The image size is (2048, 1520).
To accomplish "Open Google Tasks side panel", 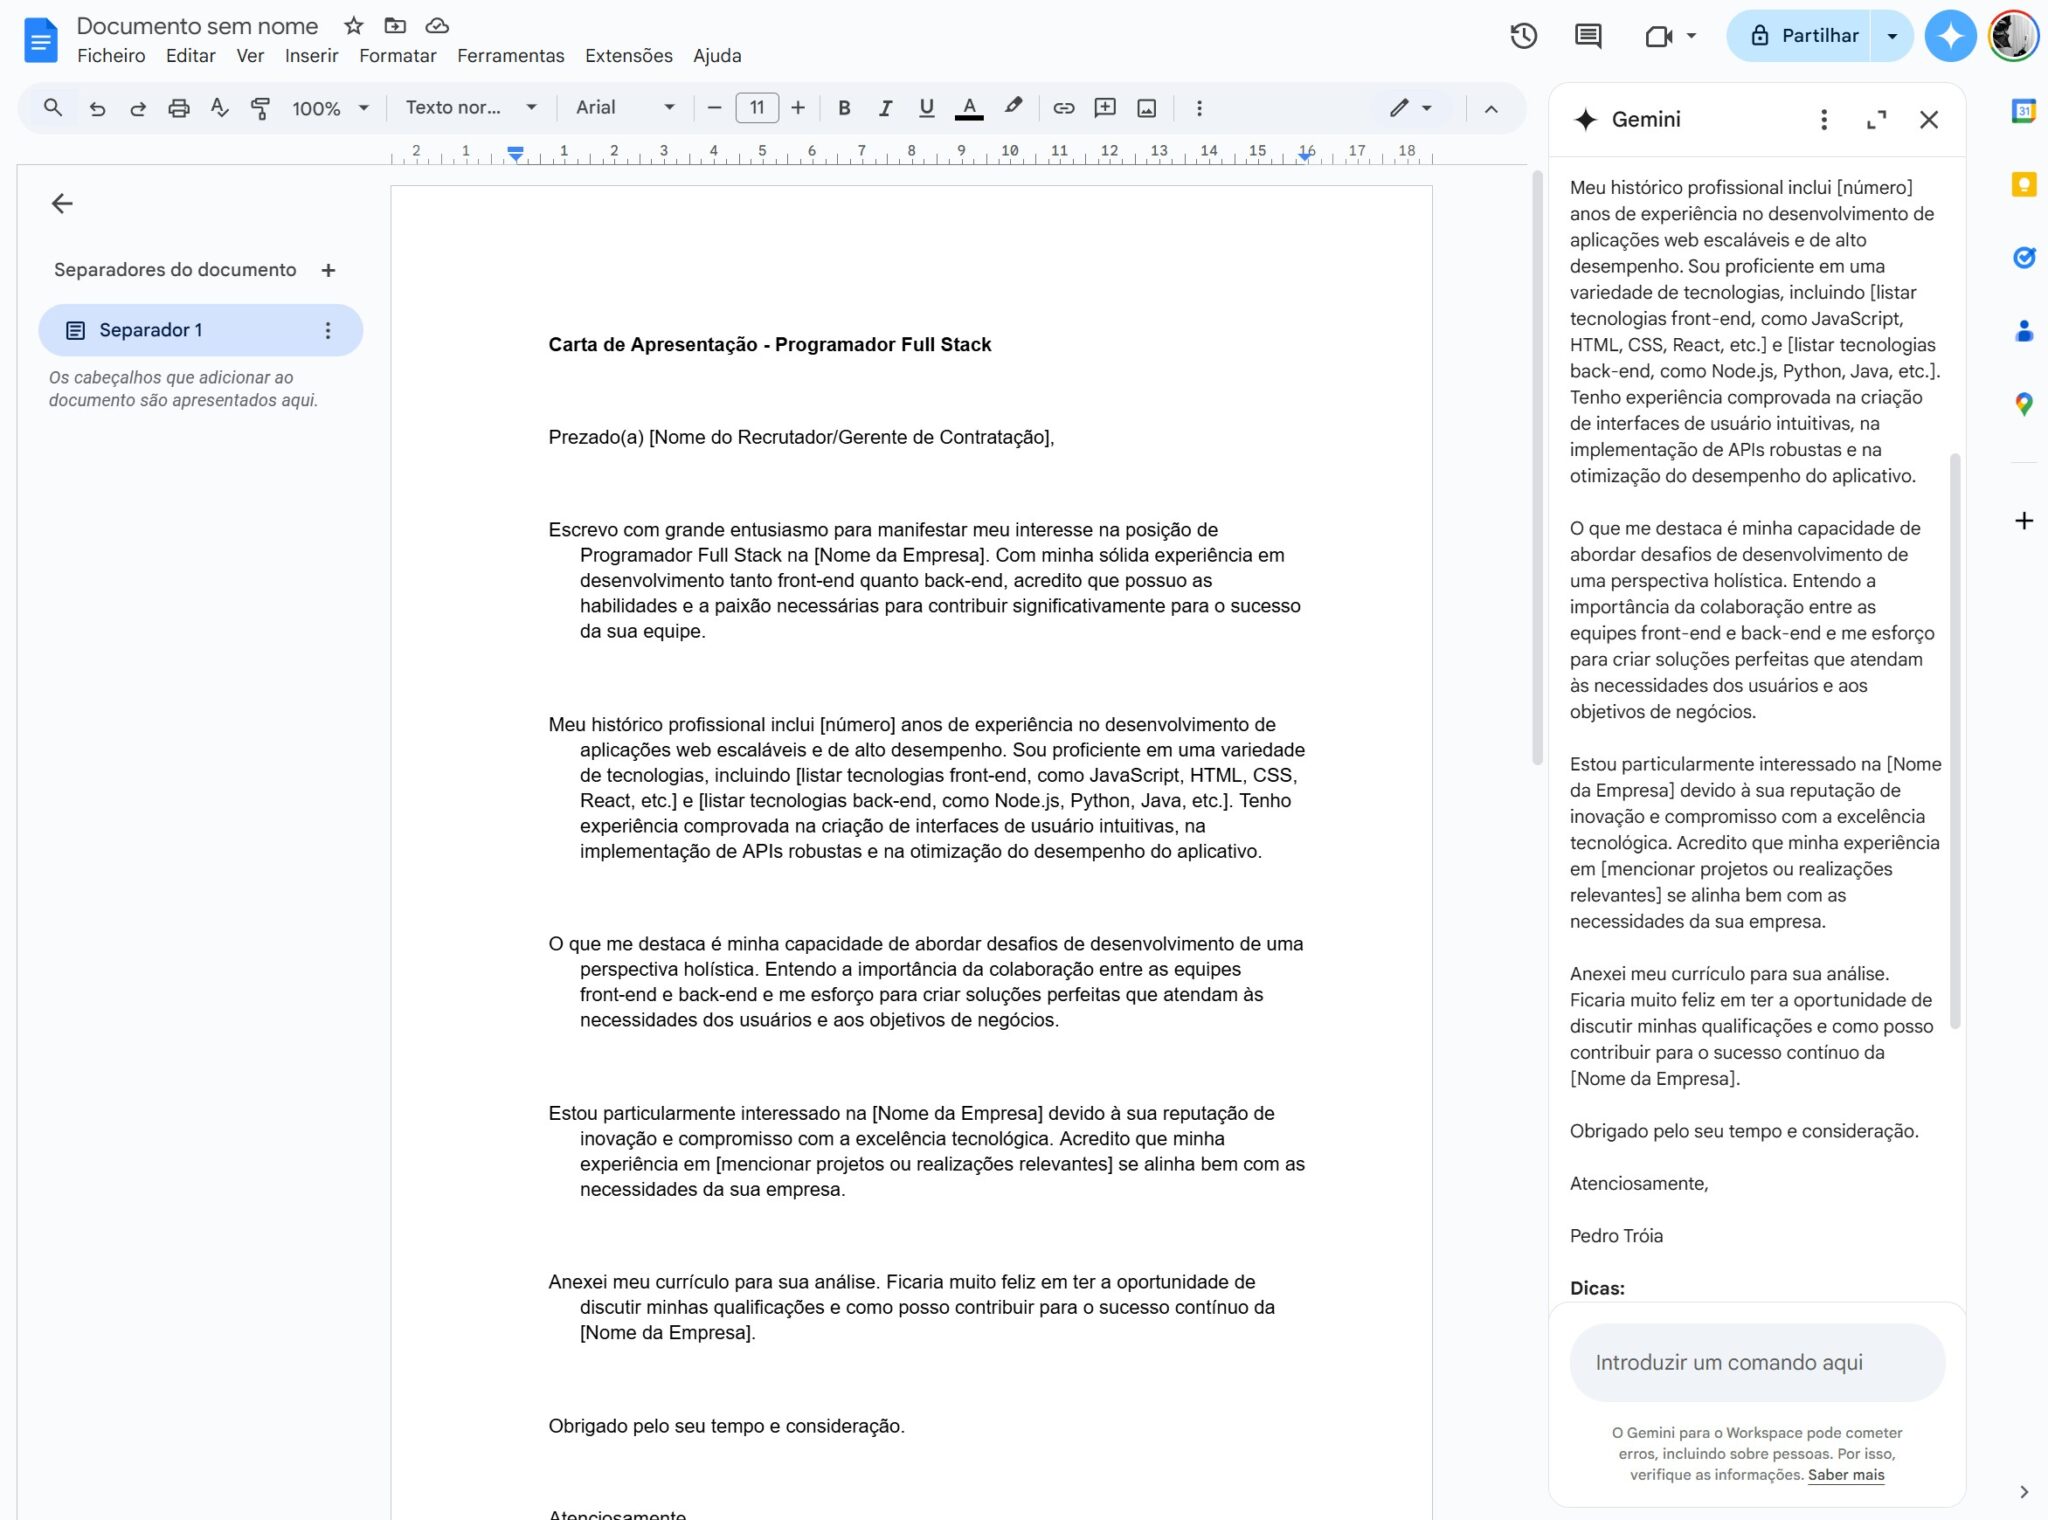I will coord(2024,258).
